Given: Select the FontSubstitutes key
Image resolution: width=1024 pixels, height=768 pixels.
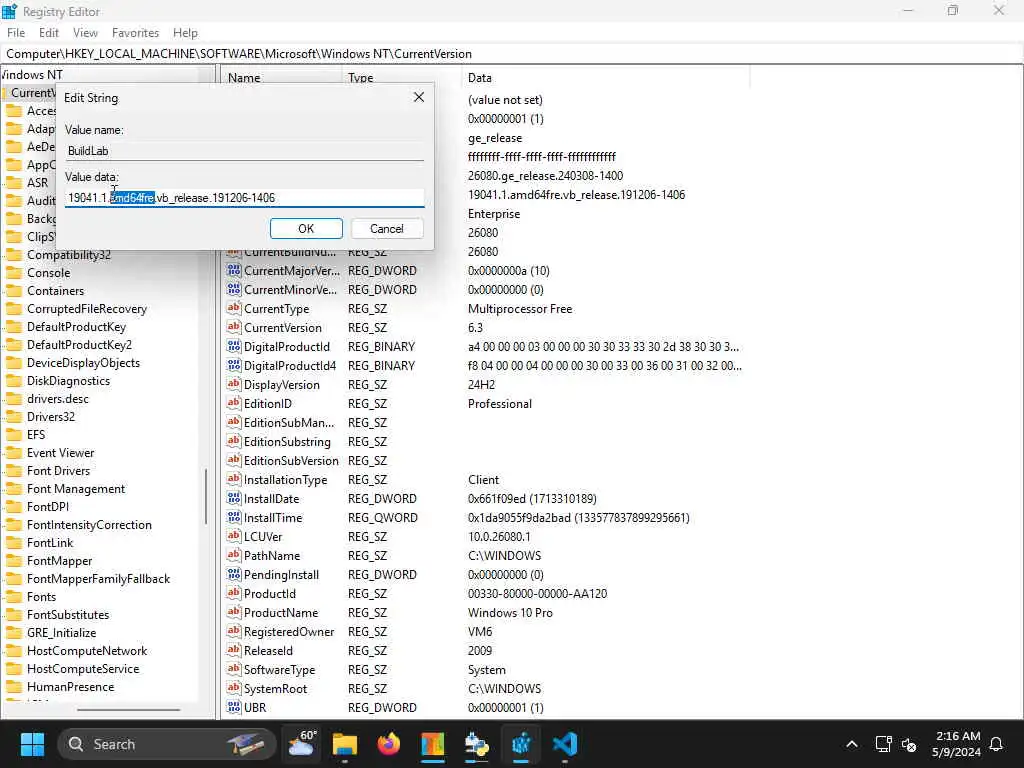Looking at the screenshot, I should coord(68,615).
